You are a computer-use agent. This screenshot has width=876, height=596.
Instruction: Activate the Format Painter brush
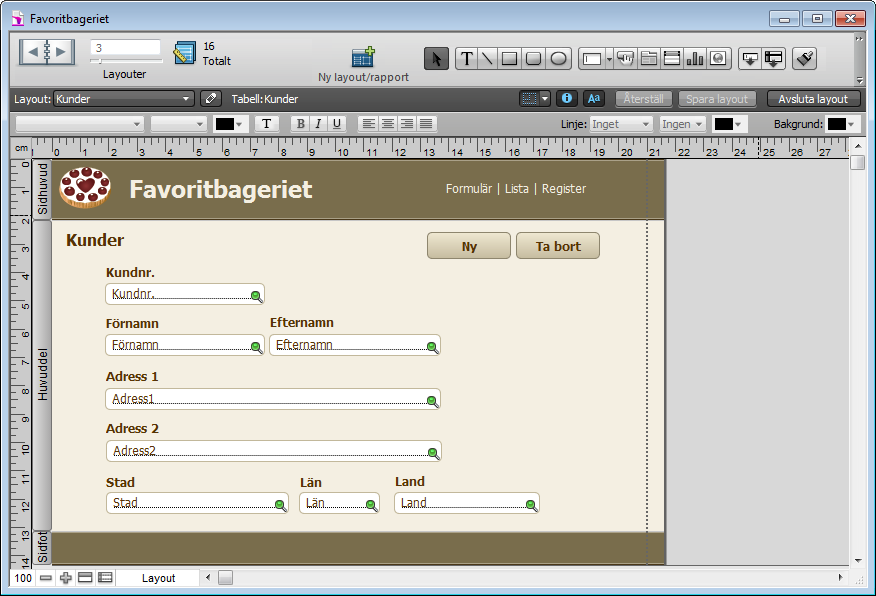tap(804, 59)
